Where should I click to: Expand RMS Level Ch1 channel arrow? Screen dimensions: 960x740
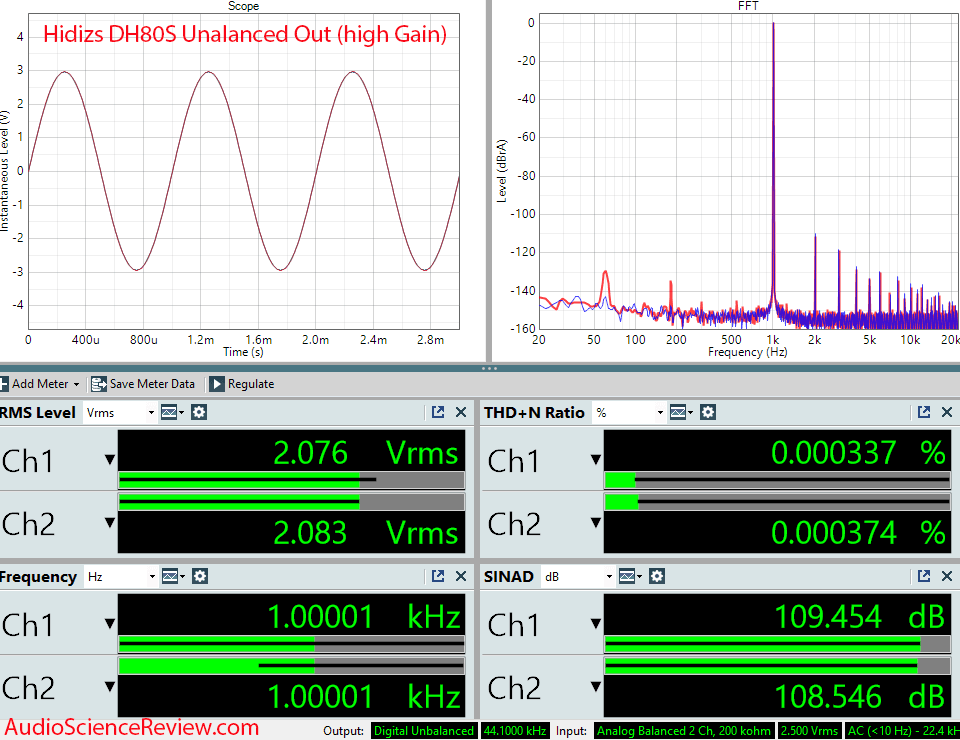click(x=110, y=460)
